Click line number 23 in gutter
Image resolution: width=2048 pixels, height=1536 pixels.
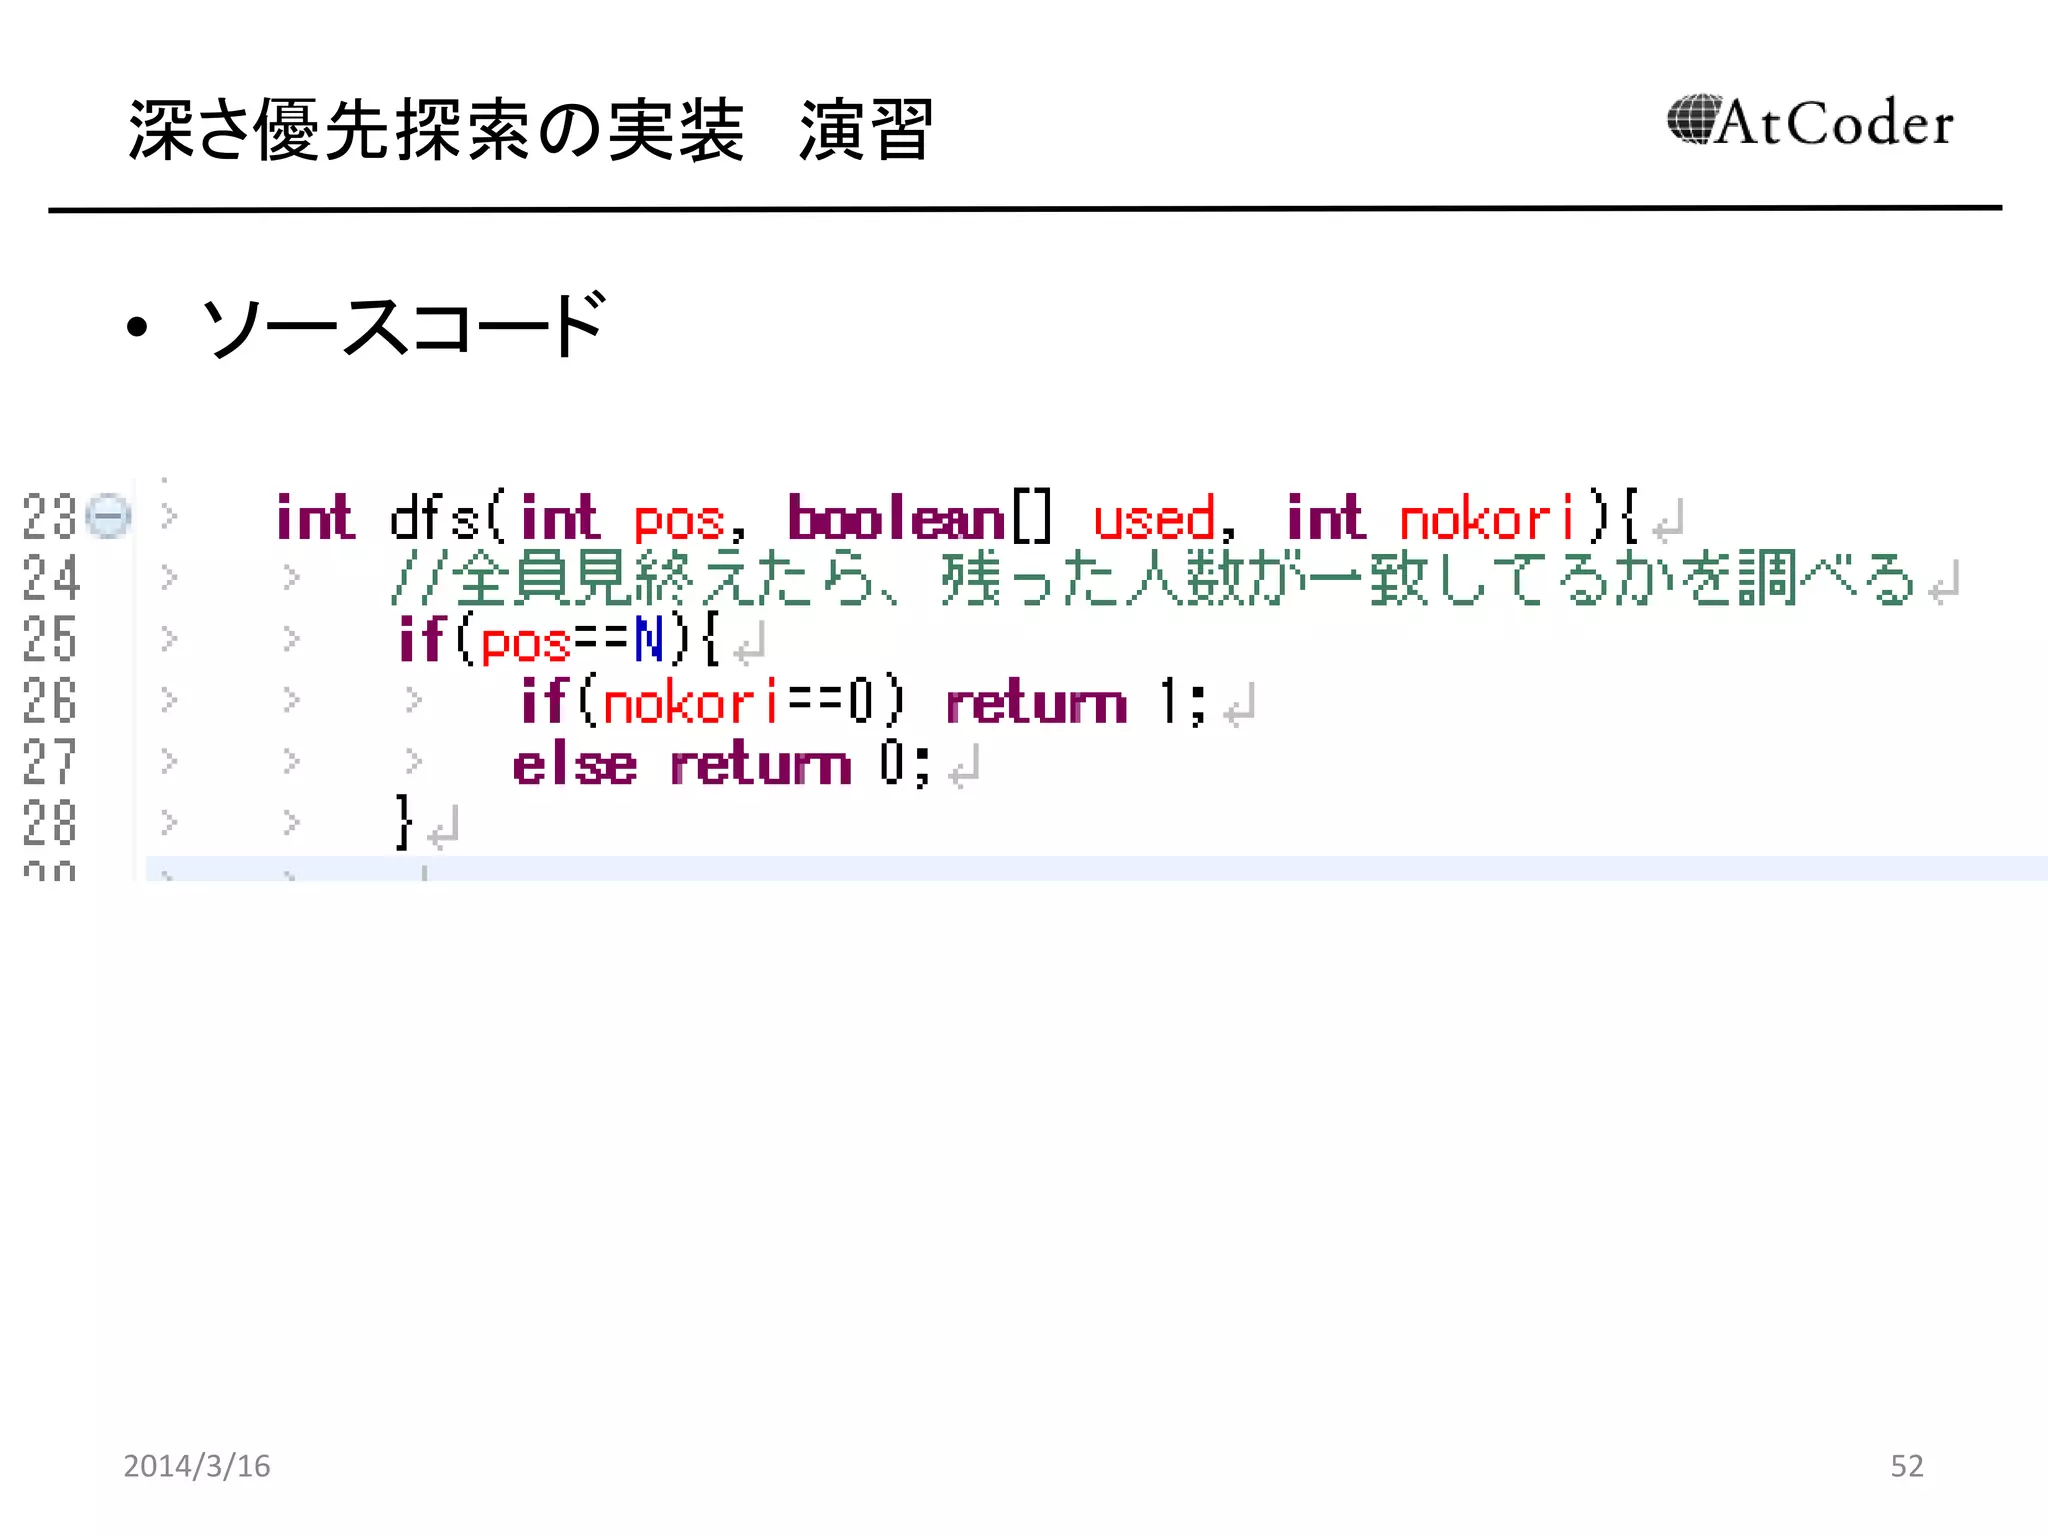(49, 517)
